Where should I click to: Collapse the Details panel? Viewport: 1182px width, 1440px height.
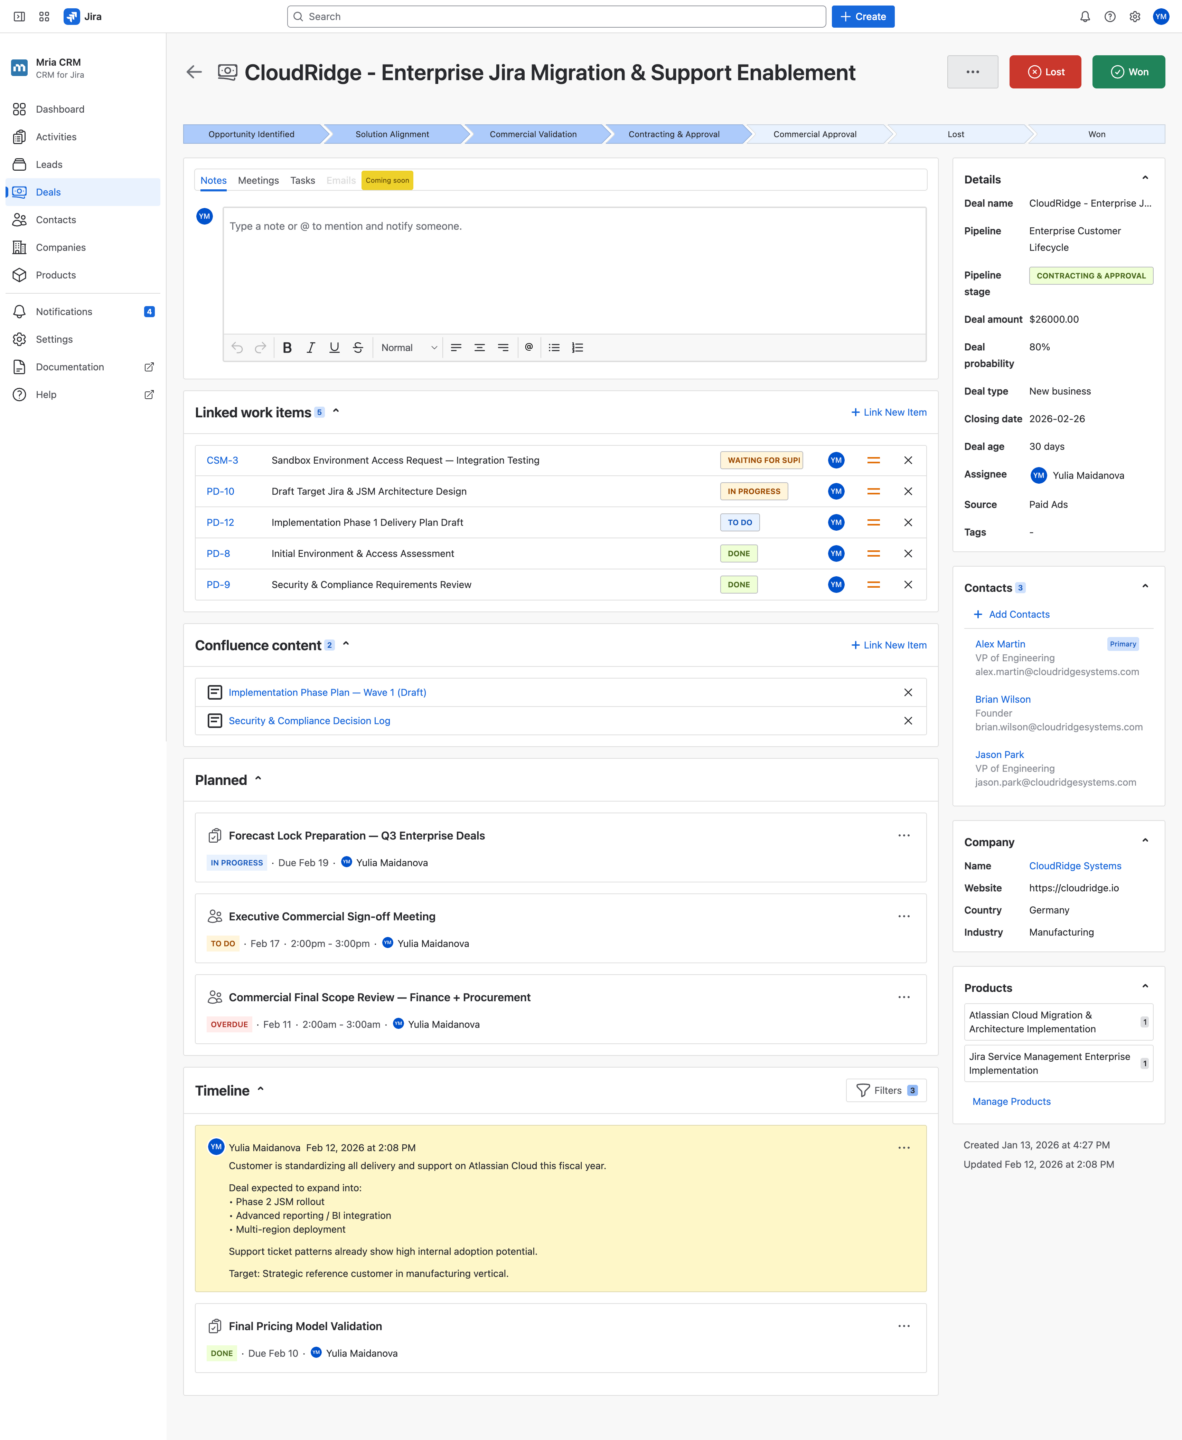tap(1145, 178)
